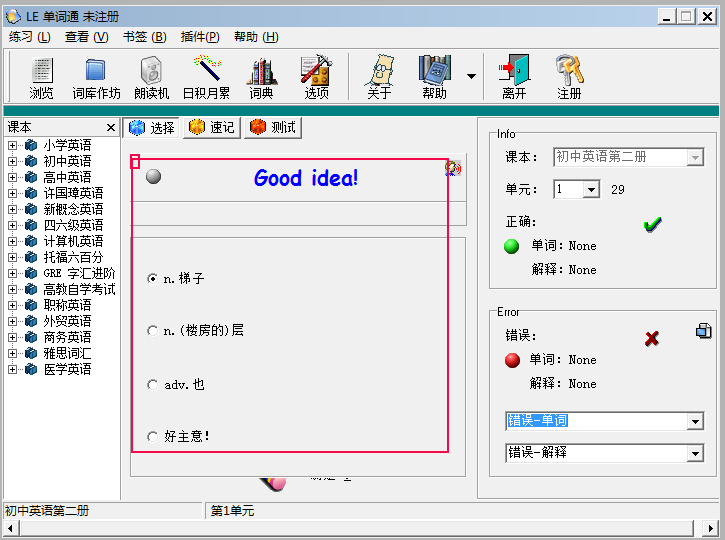
Task: Select answer 好主意!
Action: click(x=178, y=436)
